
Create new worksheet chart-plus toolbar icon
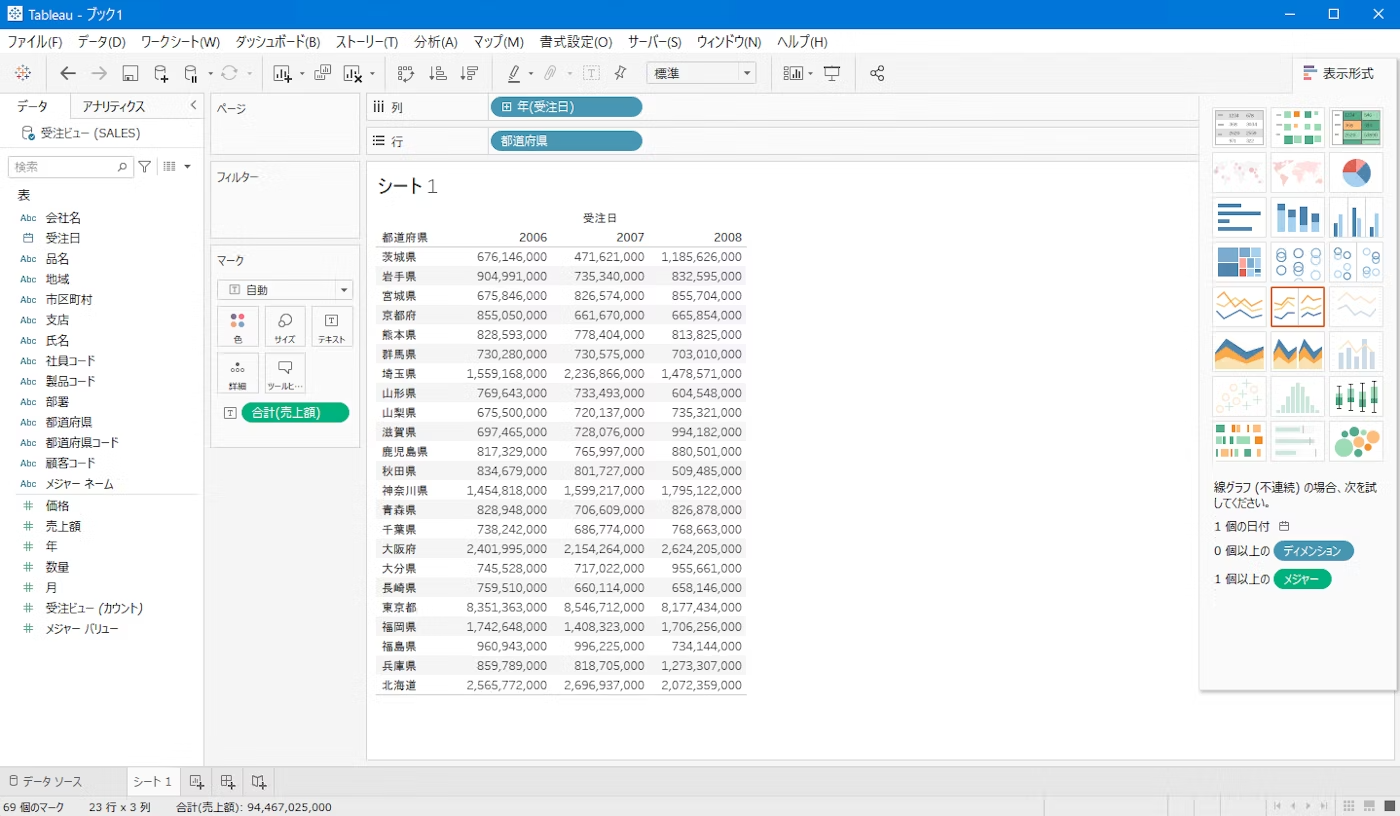pyautogui.click(x=282, y=73)
